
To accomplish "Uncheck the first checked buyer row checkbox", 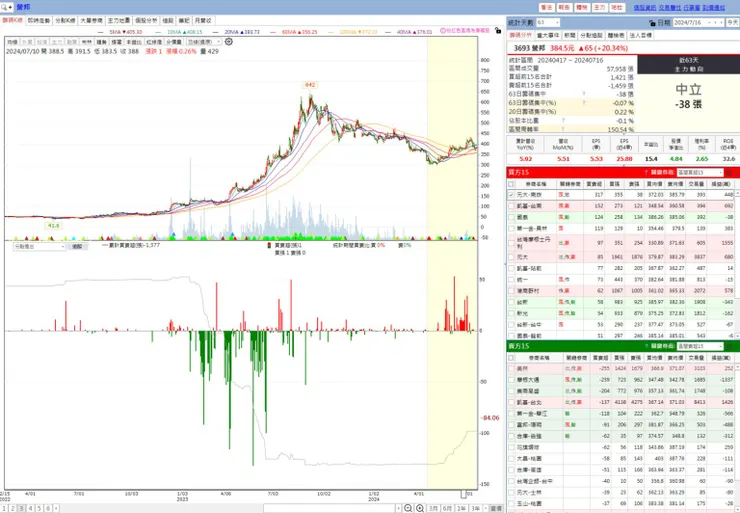I will point(511,195).
